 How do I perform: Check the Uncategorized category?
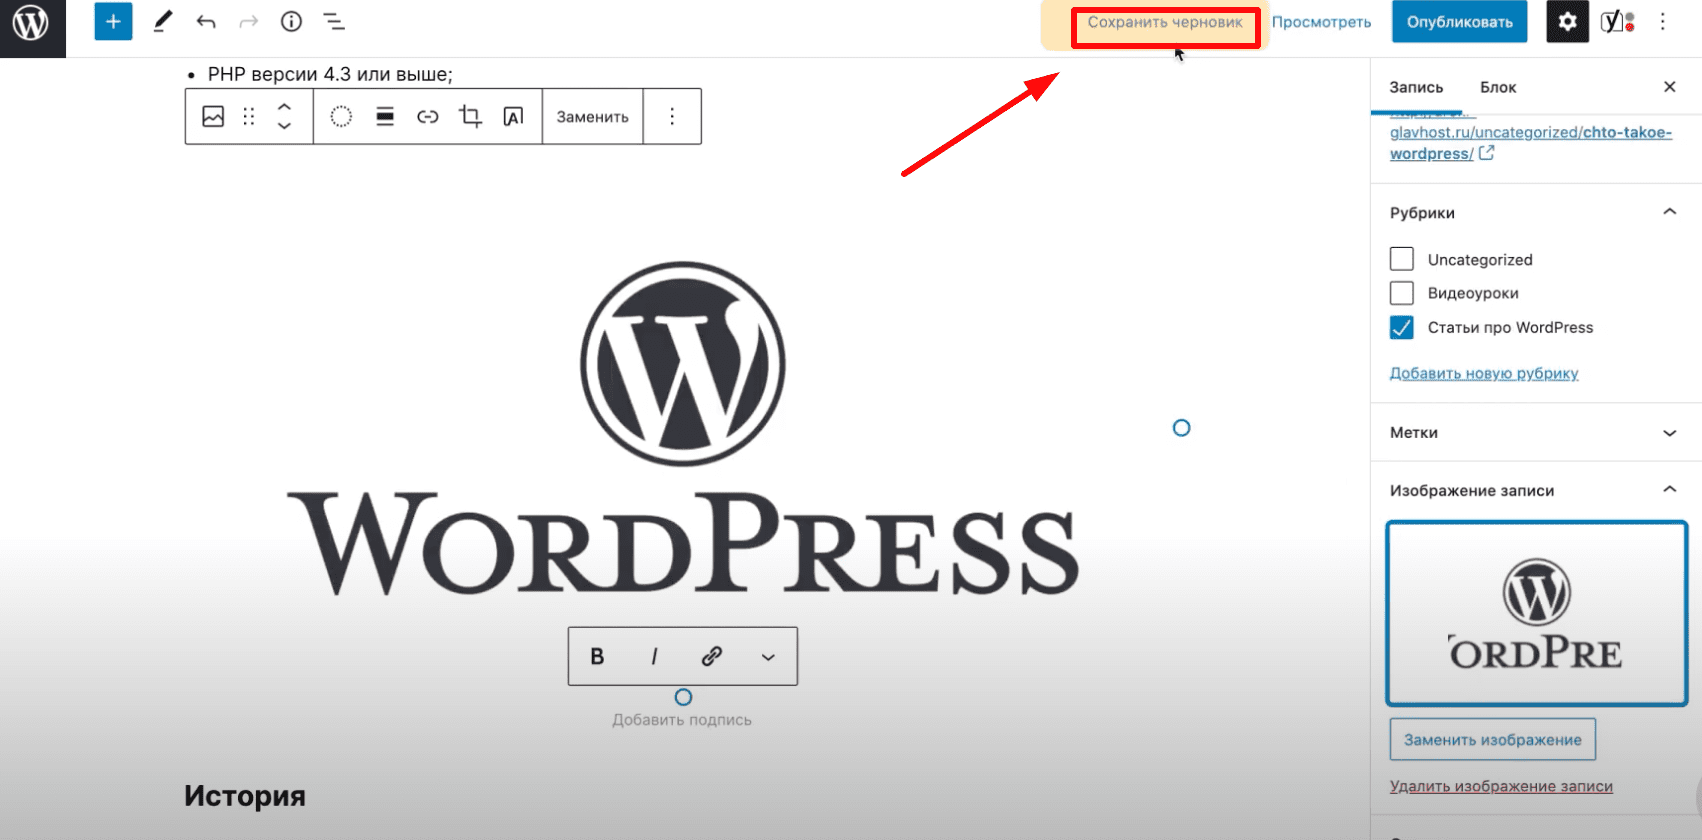click(1402, 259)
